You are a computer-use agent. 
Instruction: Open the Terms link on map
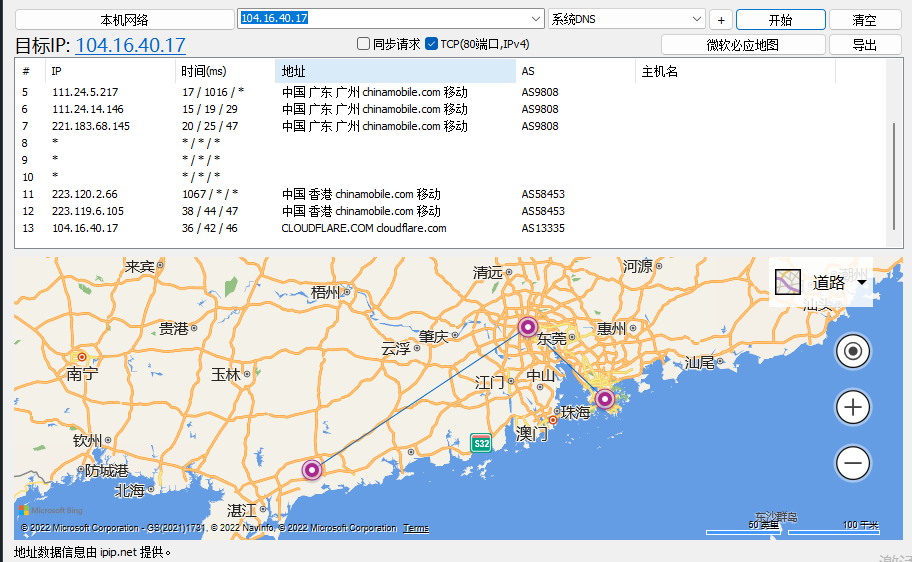pyautogui.click(x=416, y=528)
